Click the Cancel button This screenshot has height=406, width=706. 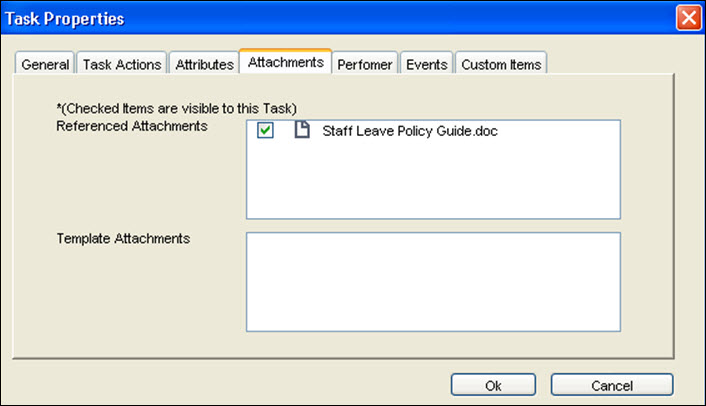[612, 385]
